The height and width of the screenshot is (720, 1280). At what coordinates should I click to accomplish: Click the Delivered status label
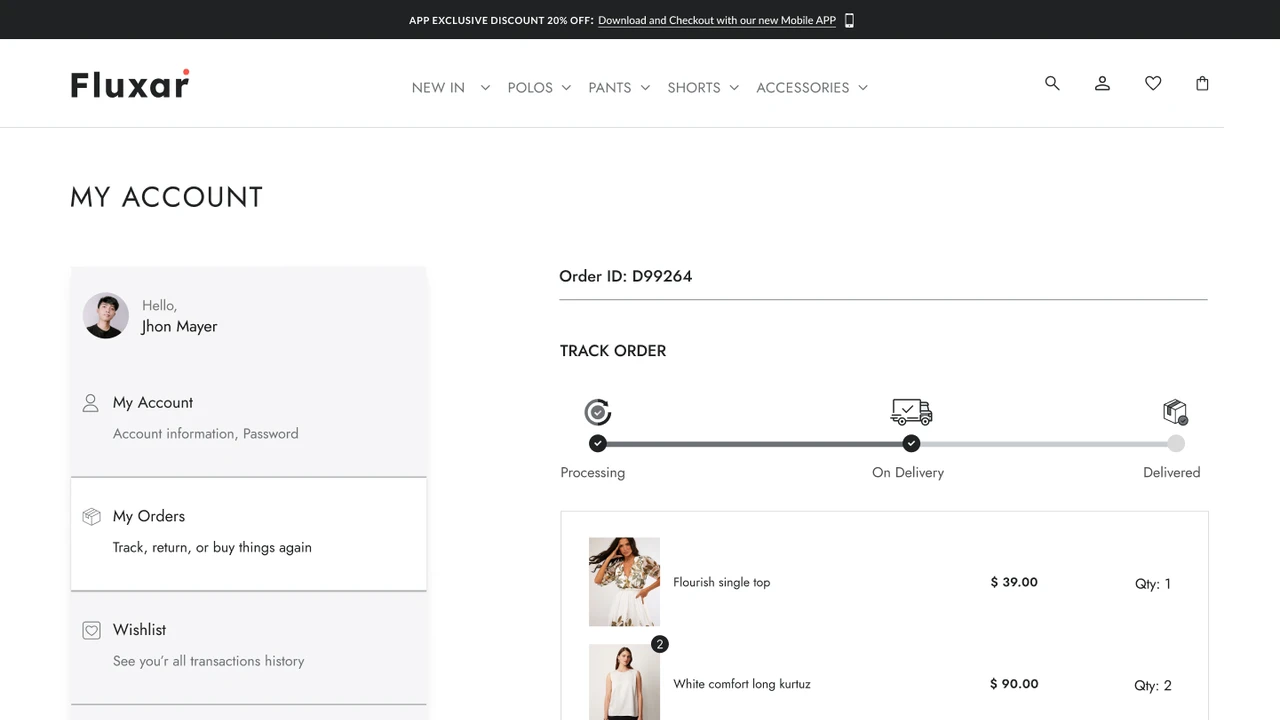click(x=1172, y=472)
